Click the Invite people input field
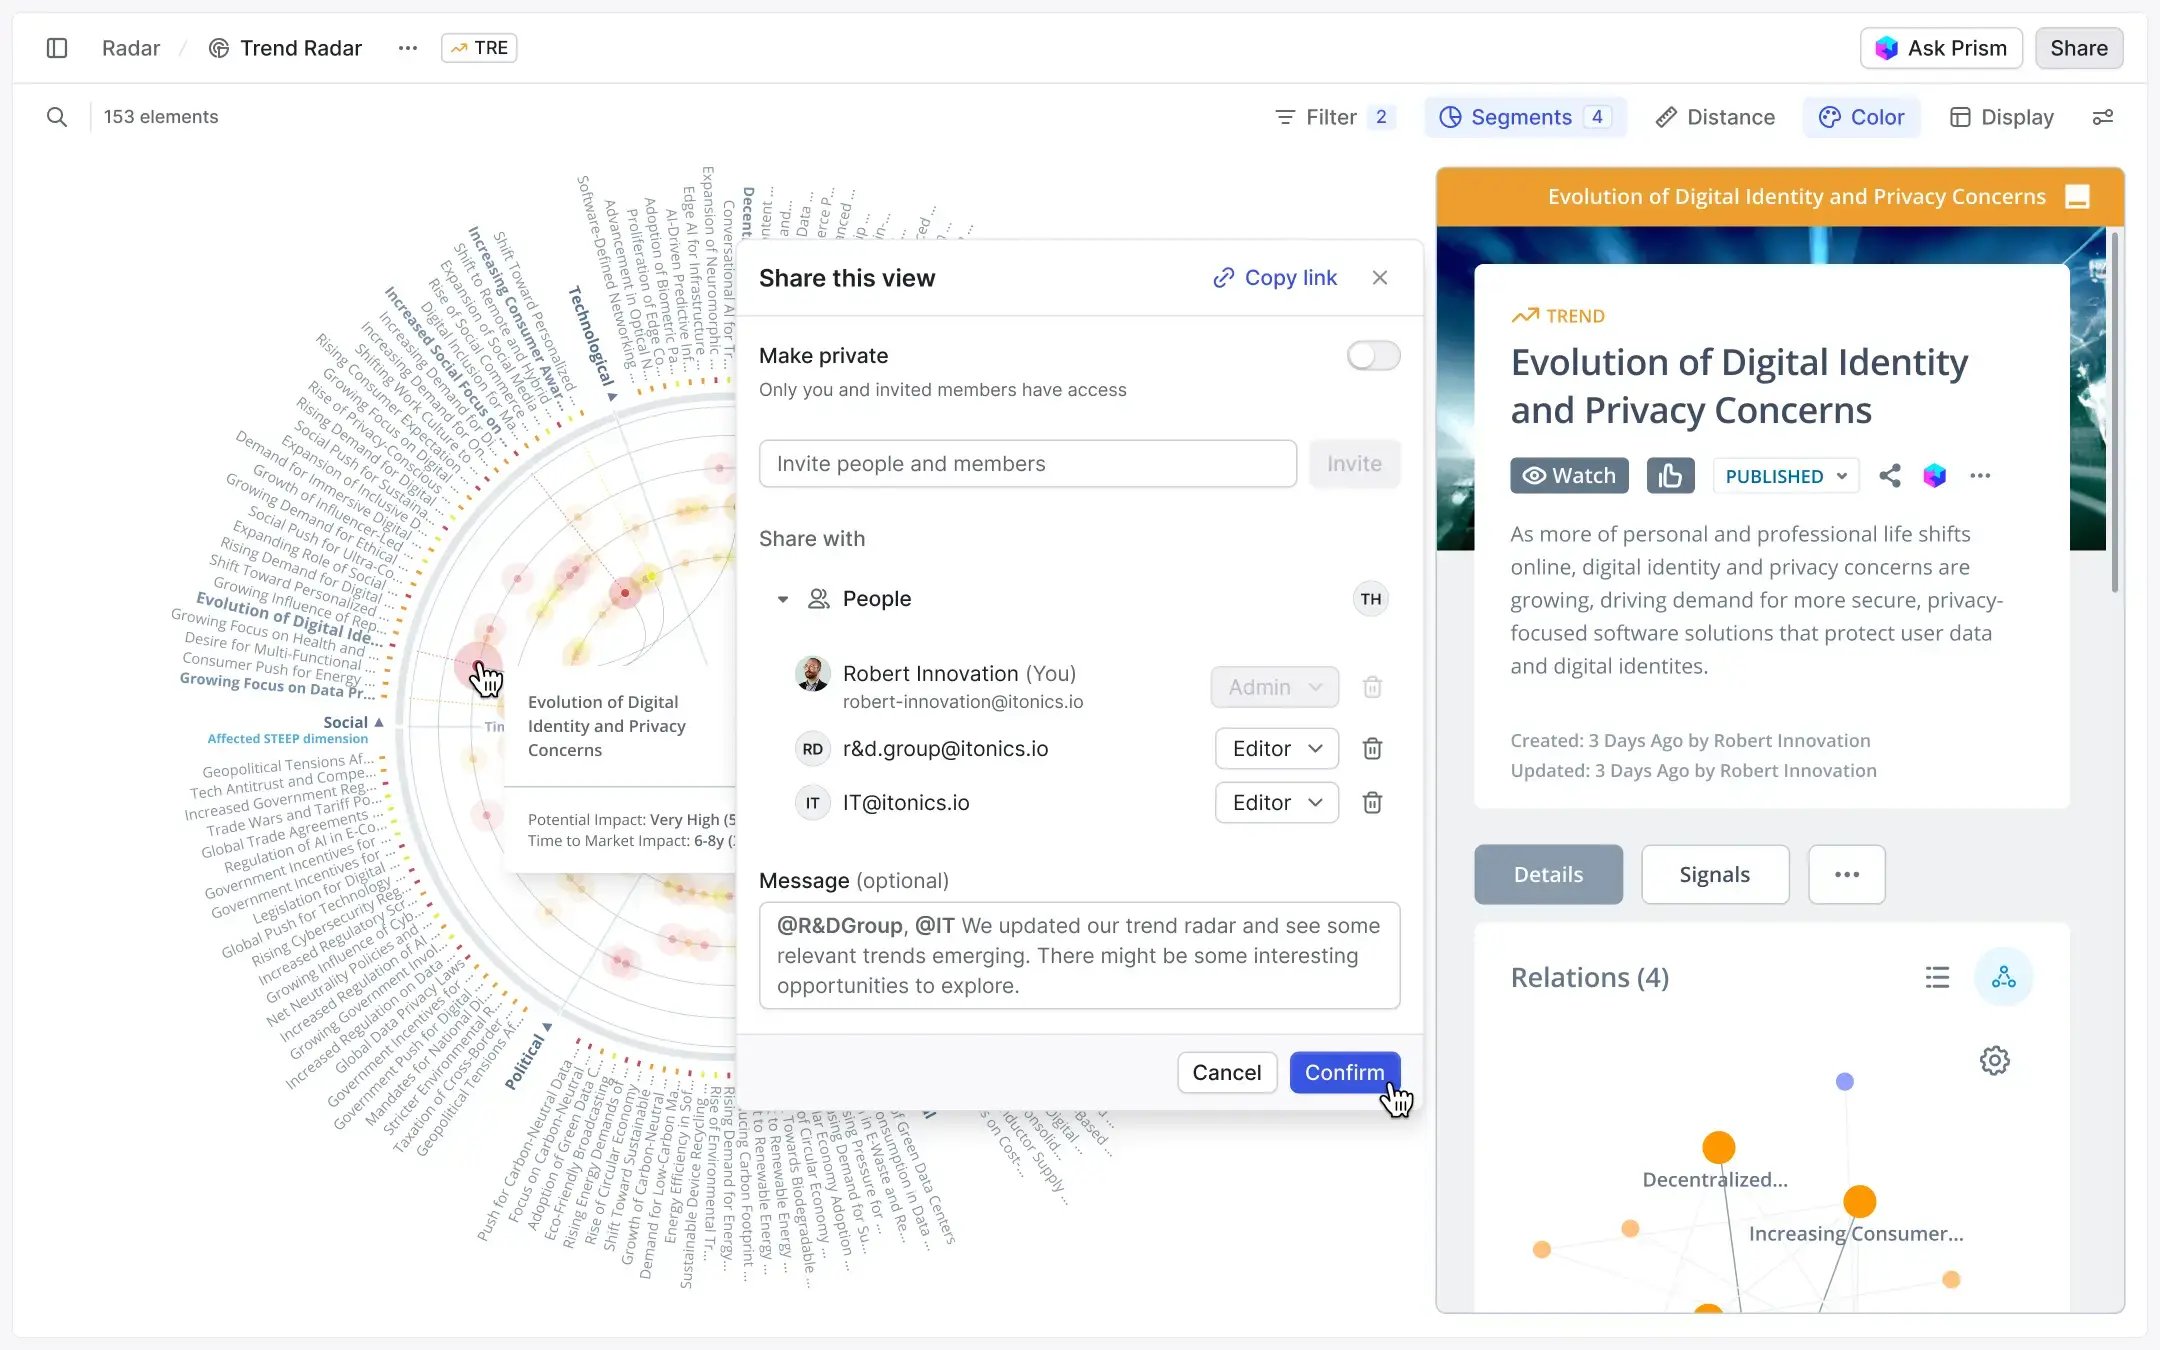This screenshot has width=2160, height=1350. (x=1027, y=464)
